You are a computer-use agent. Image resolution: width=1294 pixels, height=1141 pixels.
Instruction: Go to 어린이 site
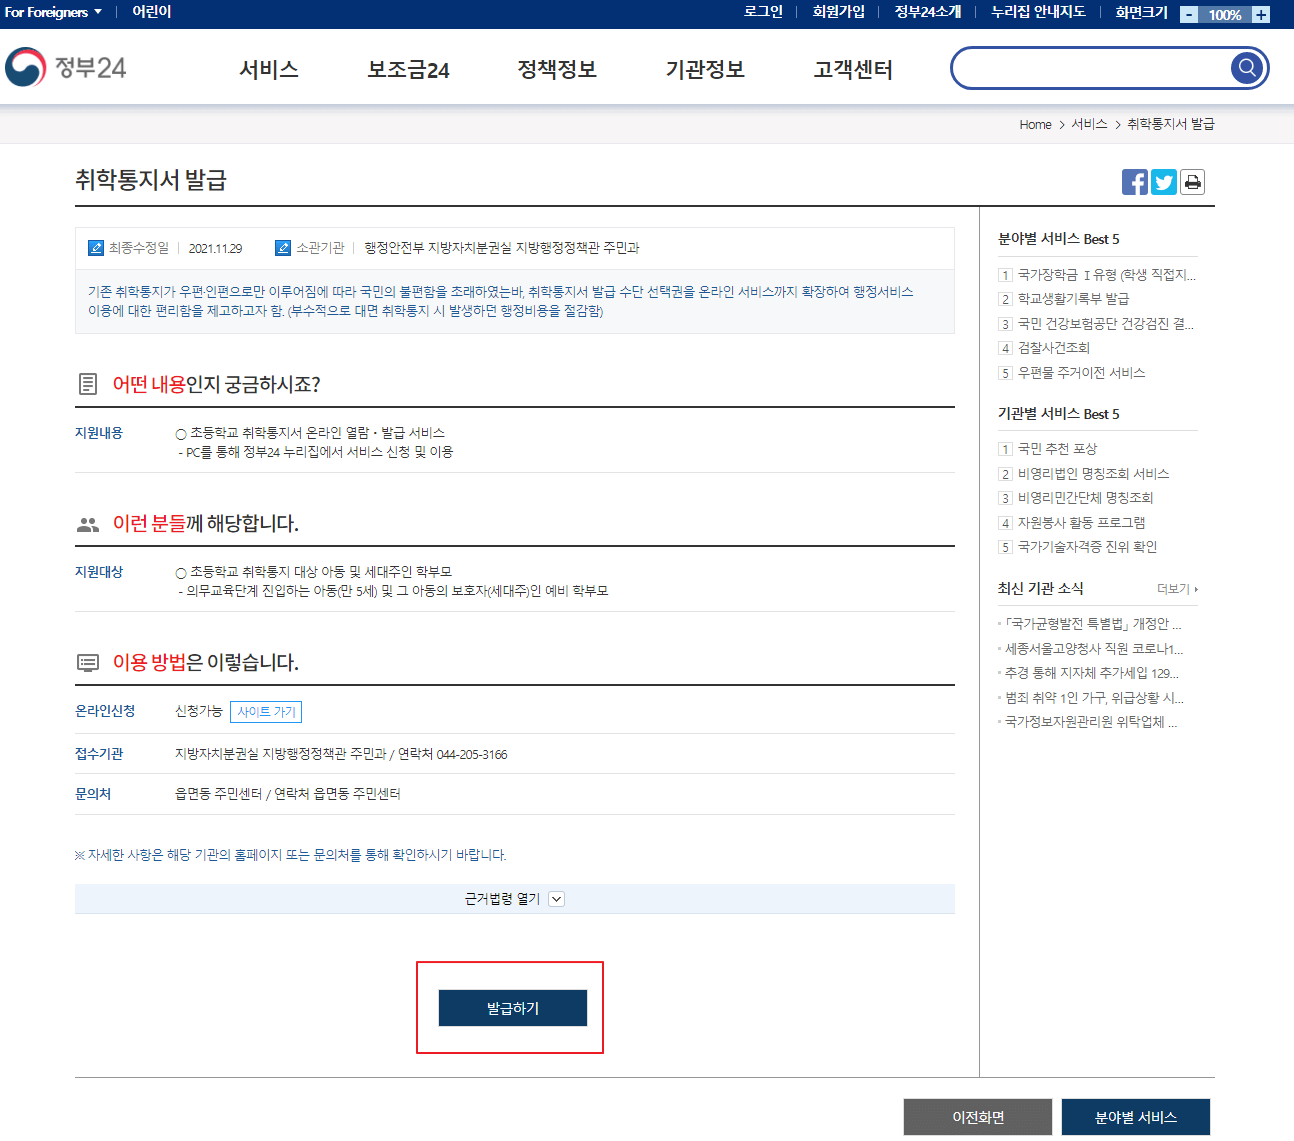152,12
